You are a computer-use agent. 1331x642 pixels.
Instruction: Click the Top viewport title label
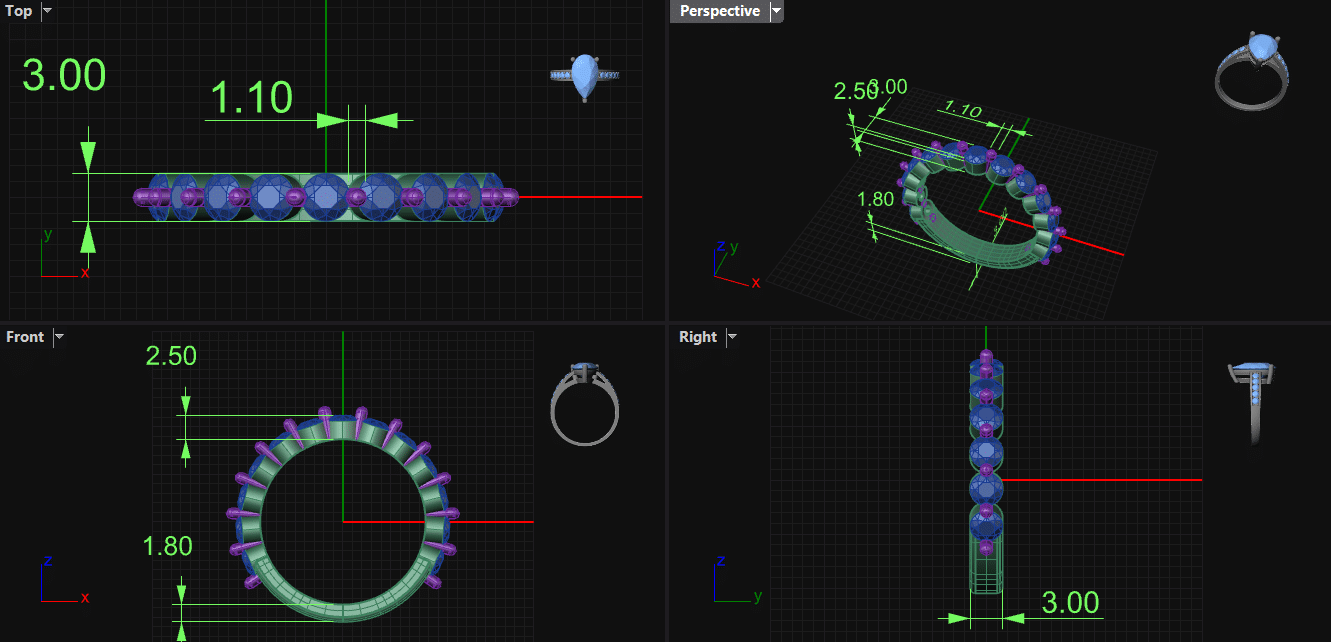click(x=19, y=11)
